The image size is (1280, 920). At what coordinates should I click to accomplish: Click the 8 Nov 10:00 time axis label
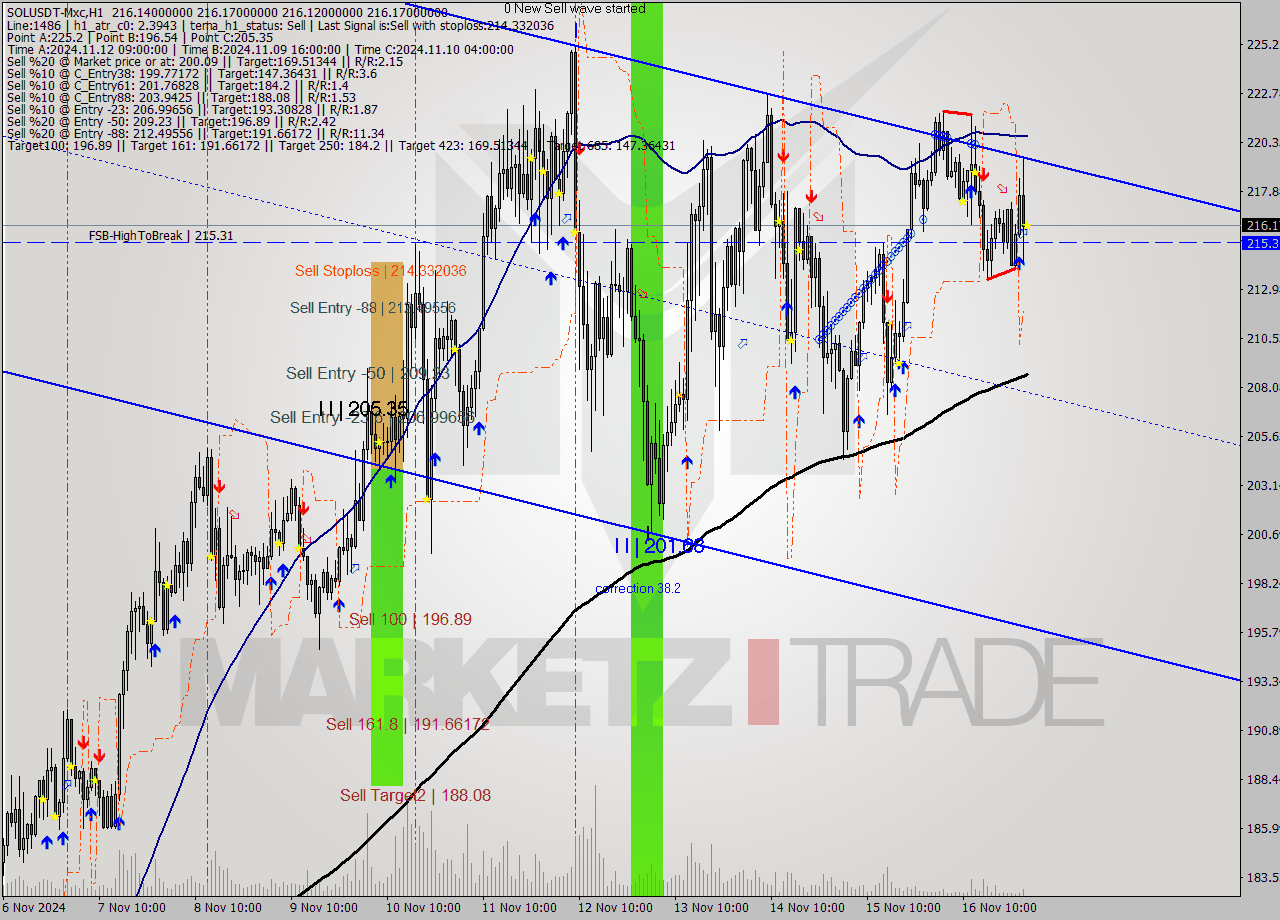[x=228, y=908]
